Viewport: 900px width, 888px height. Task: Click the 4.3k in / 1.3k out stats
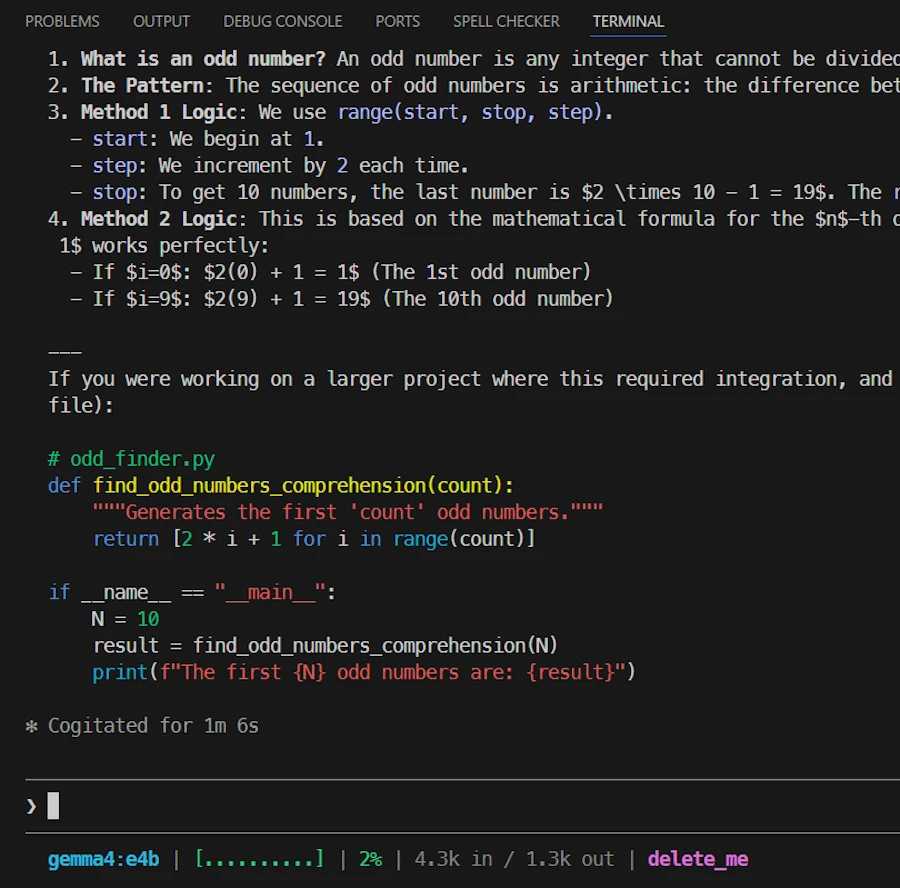tap(514, 859)
